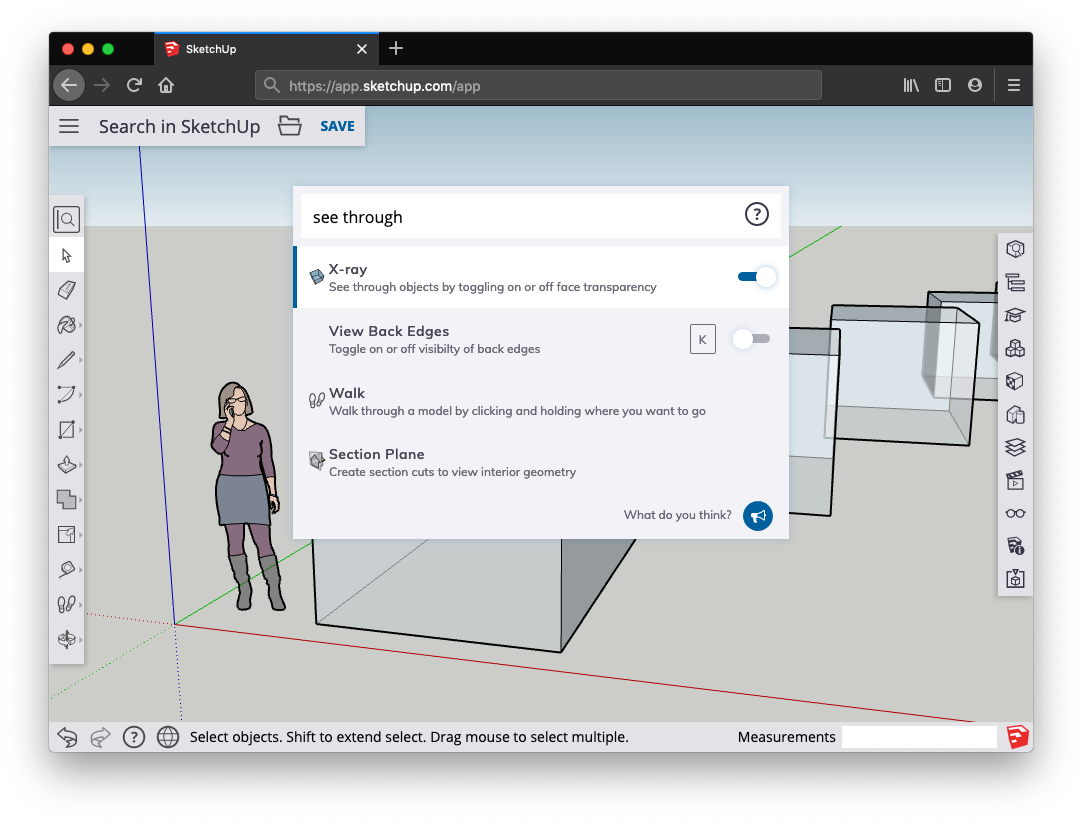Image resolution: width=1081 pixels, height=819 pixels.
Task: Click the K shortcut key badge
Action: tap(703, 339)
